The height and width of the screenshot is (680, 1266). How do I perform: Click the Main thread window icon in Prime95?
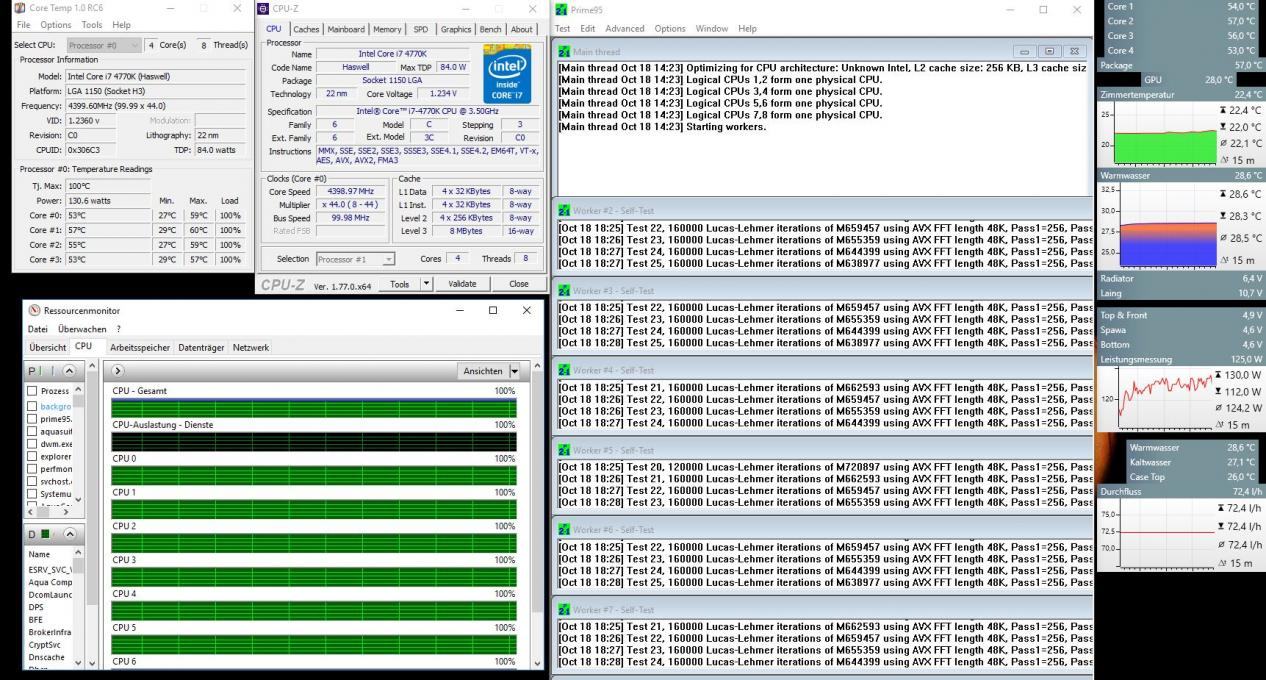point(564,52)
